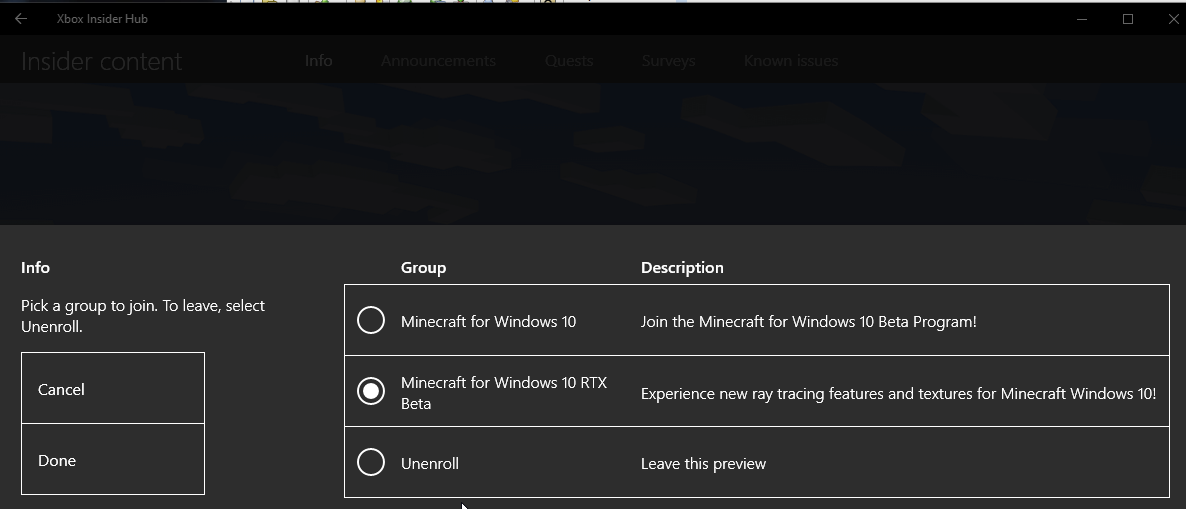Image resolution: width=1186 pixels, height=509 pixels.
Task: Maximize the Xbox Insider Hub window
Action: coord(1128,19)
